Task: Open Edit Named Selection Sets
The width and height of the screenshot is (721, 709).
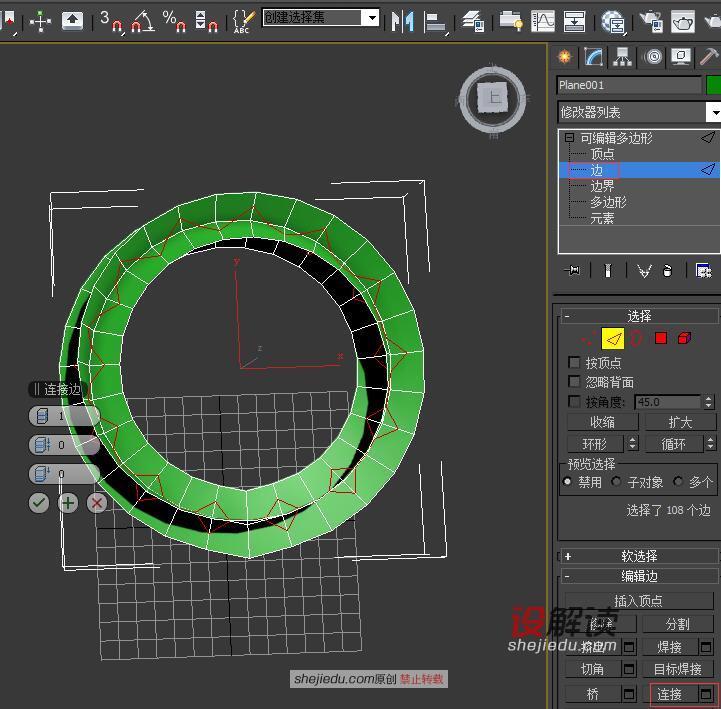Action: [243, 21]
